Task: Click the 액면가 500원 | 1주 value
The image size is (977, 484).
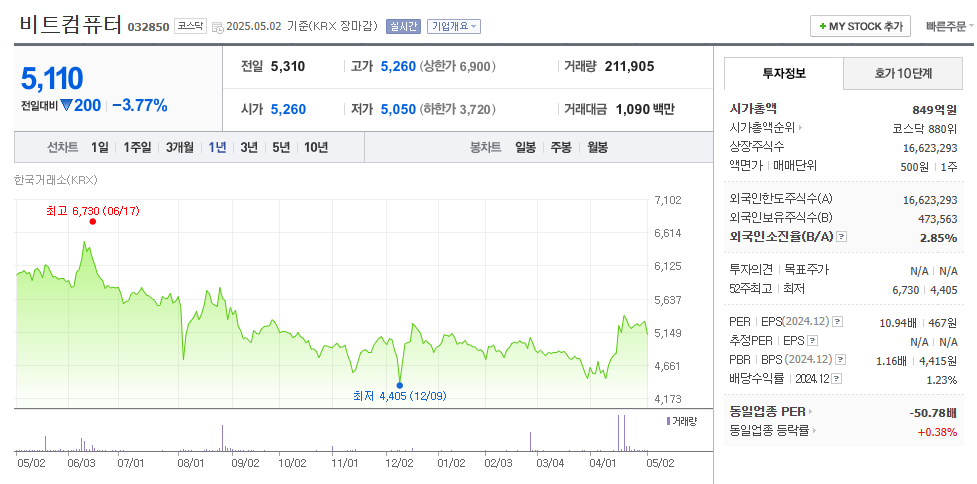Action: pyautogui.click(x=929, y=166)
